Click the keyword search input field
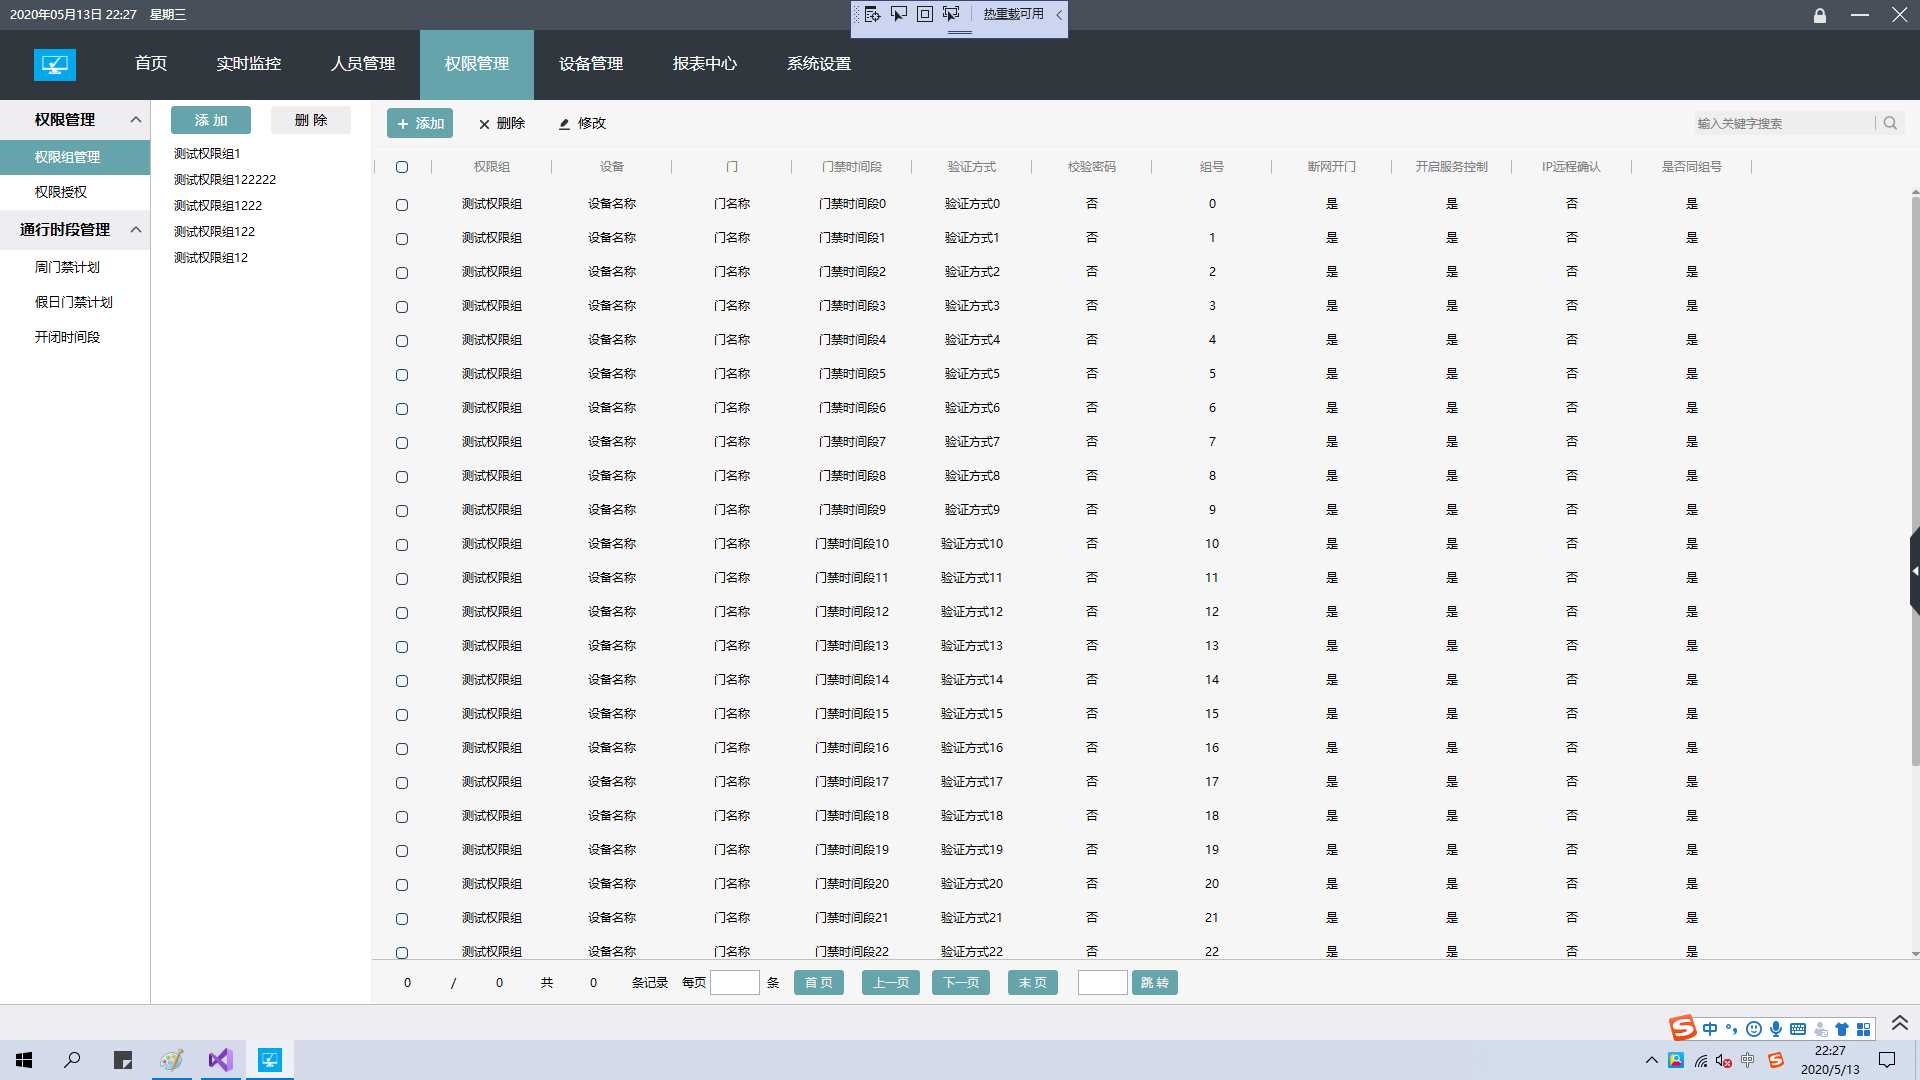Viewport: 1920px width, 1080px height. (x=1783, y=123)
